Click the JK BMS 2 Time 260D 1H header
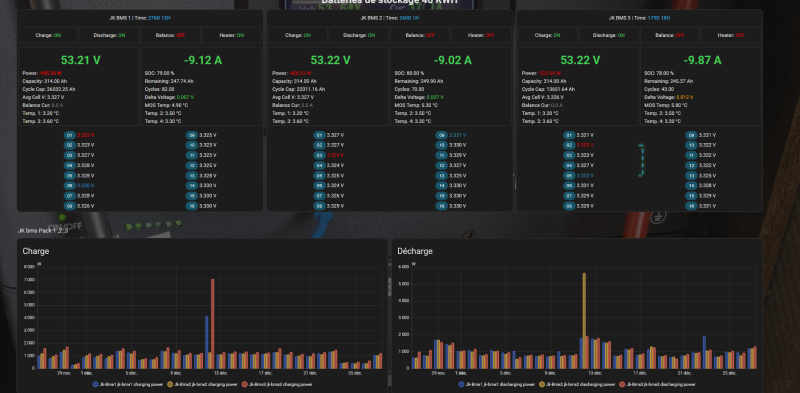 [389, 18]
